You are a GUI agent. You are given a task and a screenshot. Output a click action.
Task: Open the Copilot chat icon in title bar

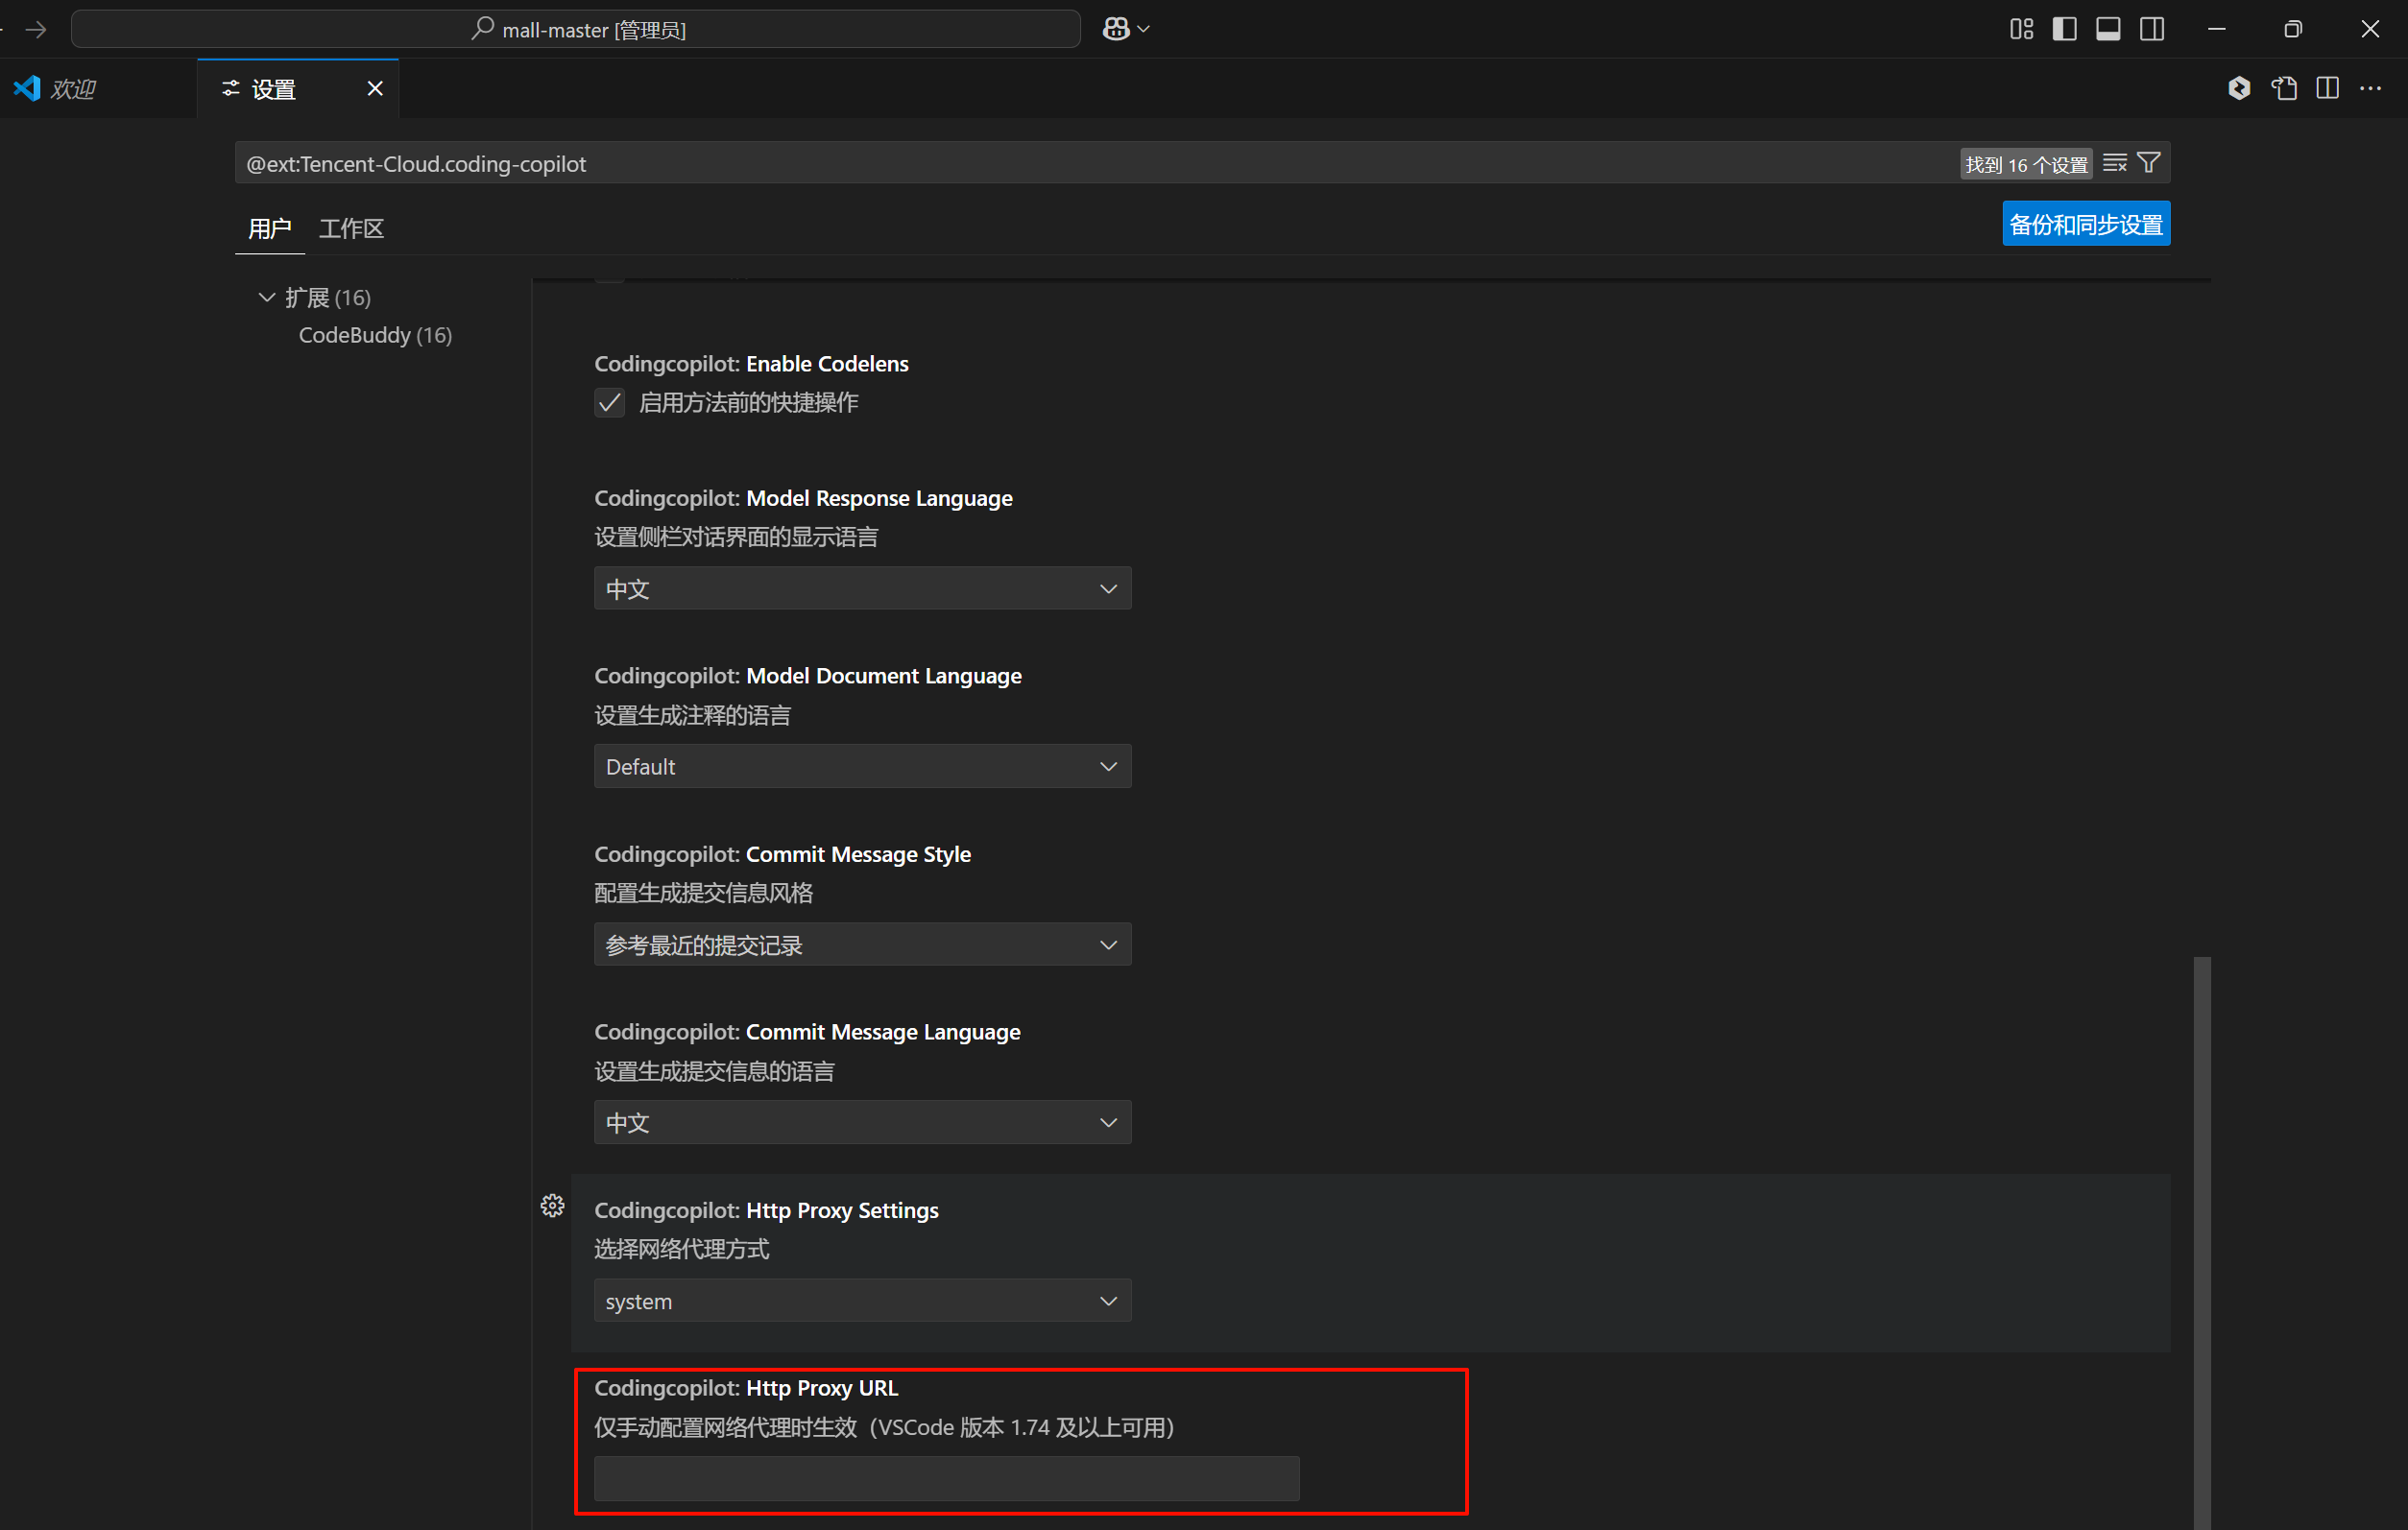pyautogui.click(x=1116, y=29)
